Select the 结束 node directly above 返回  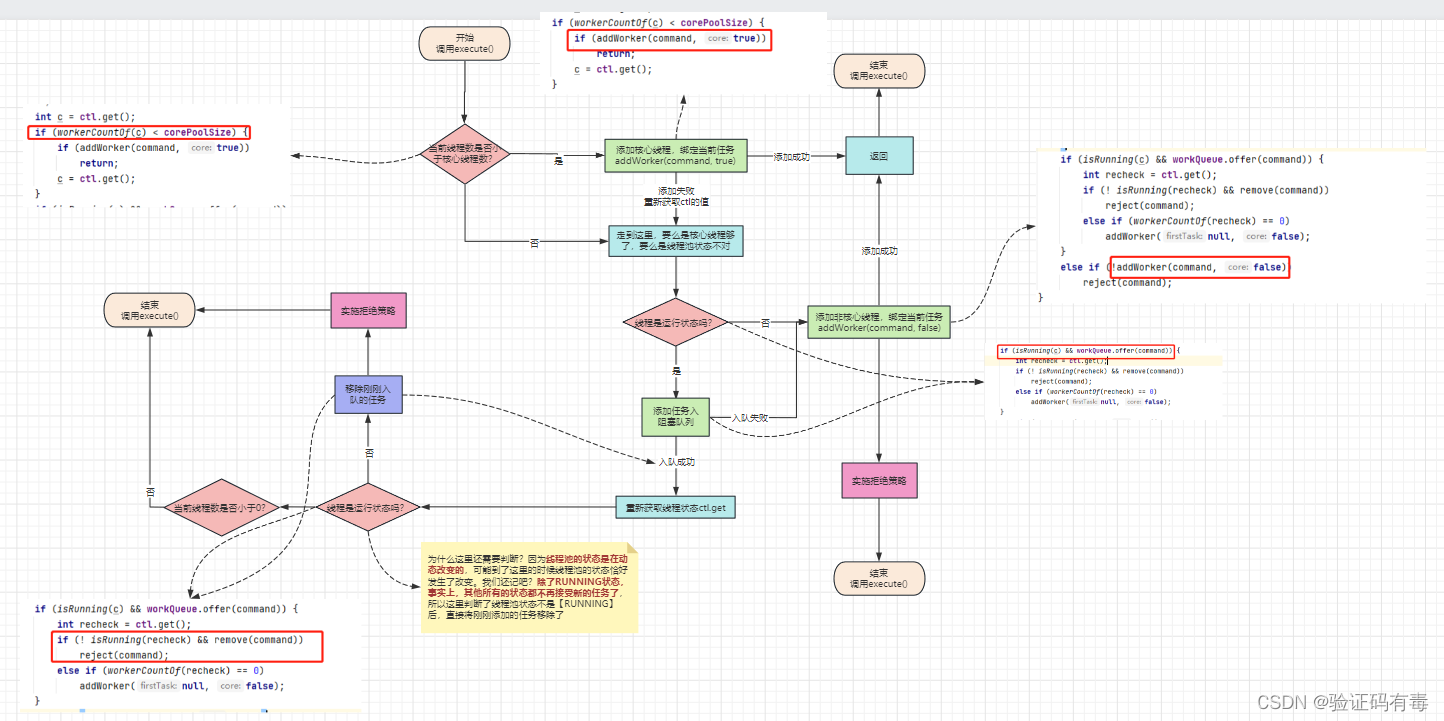(x=879, y=70)
